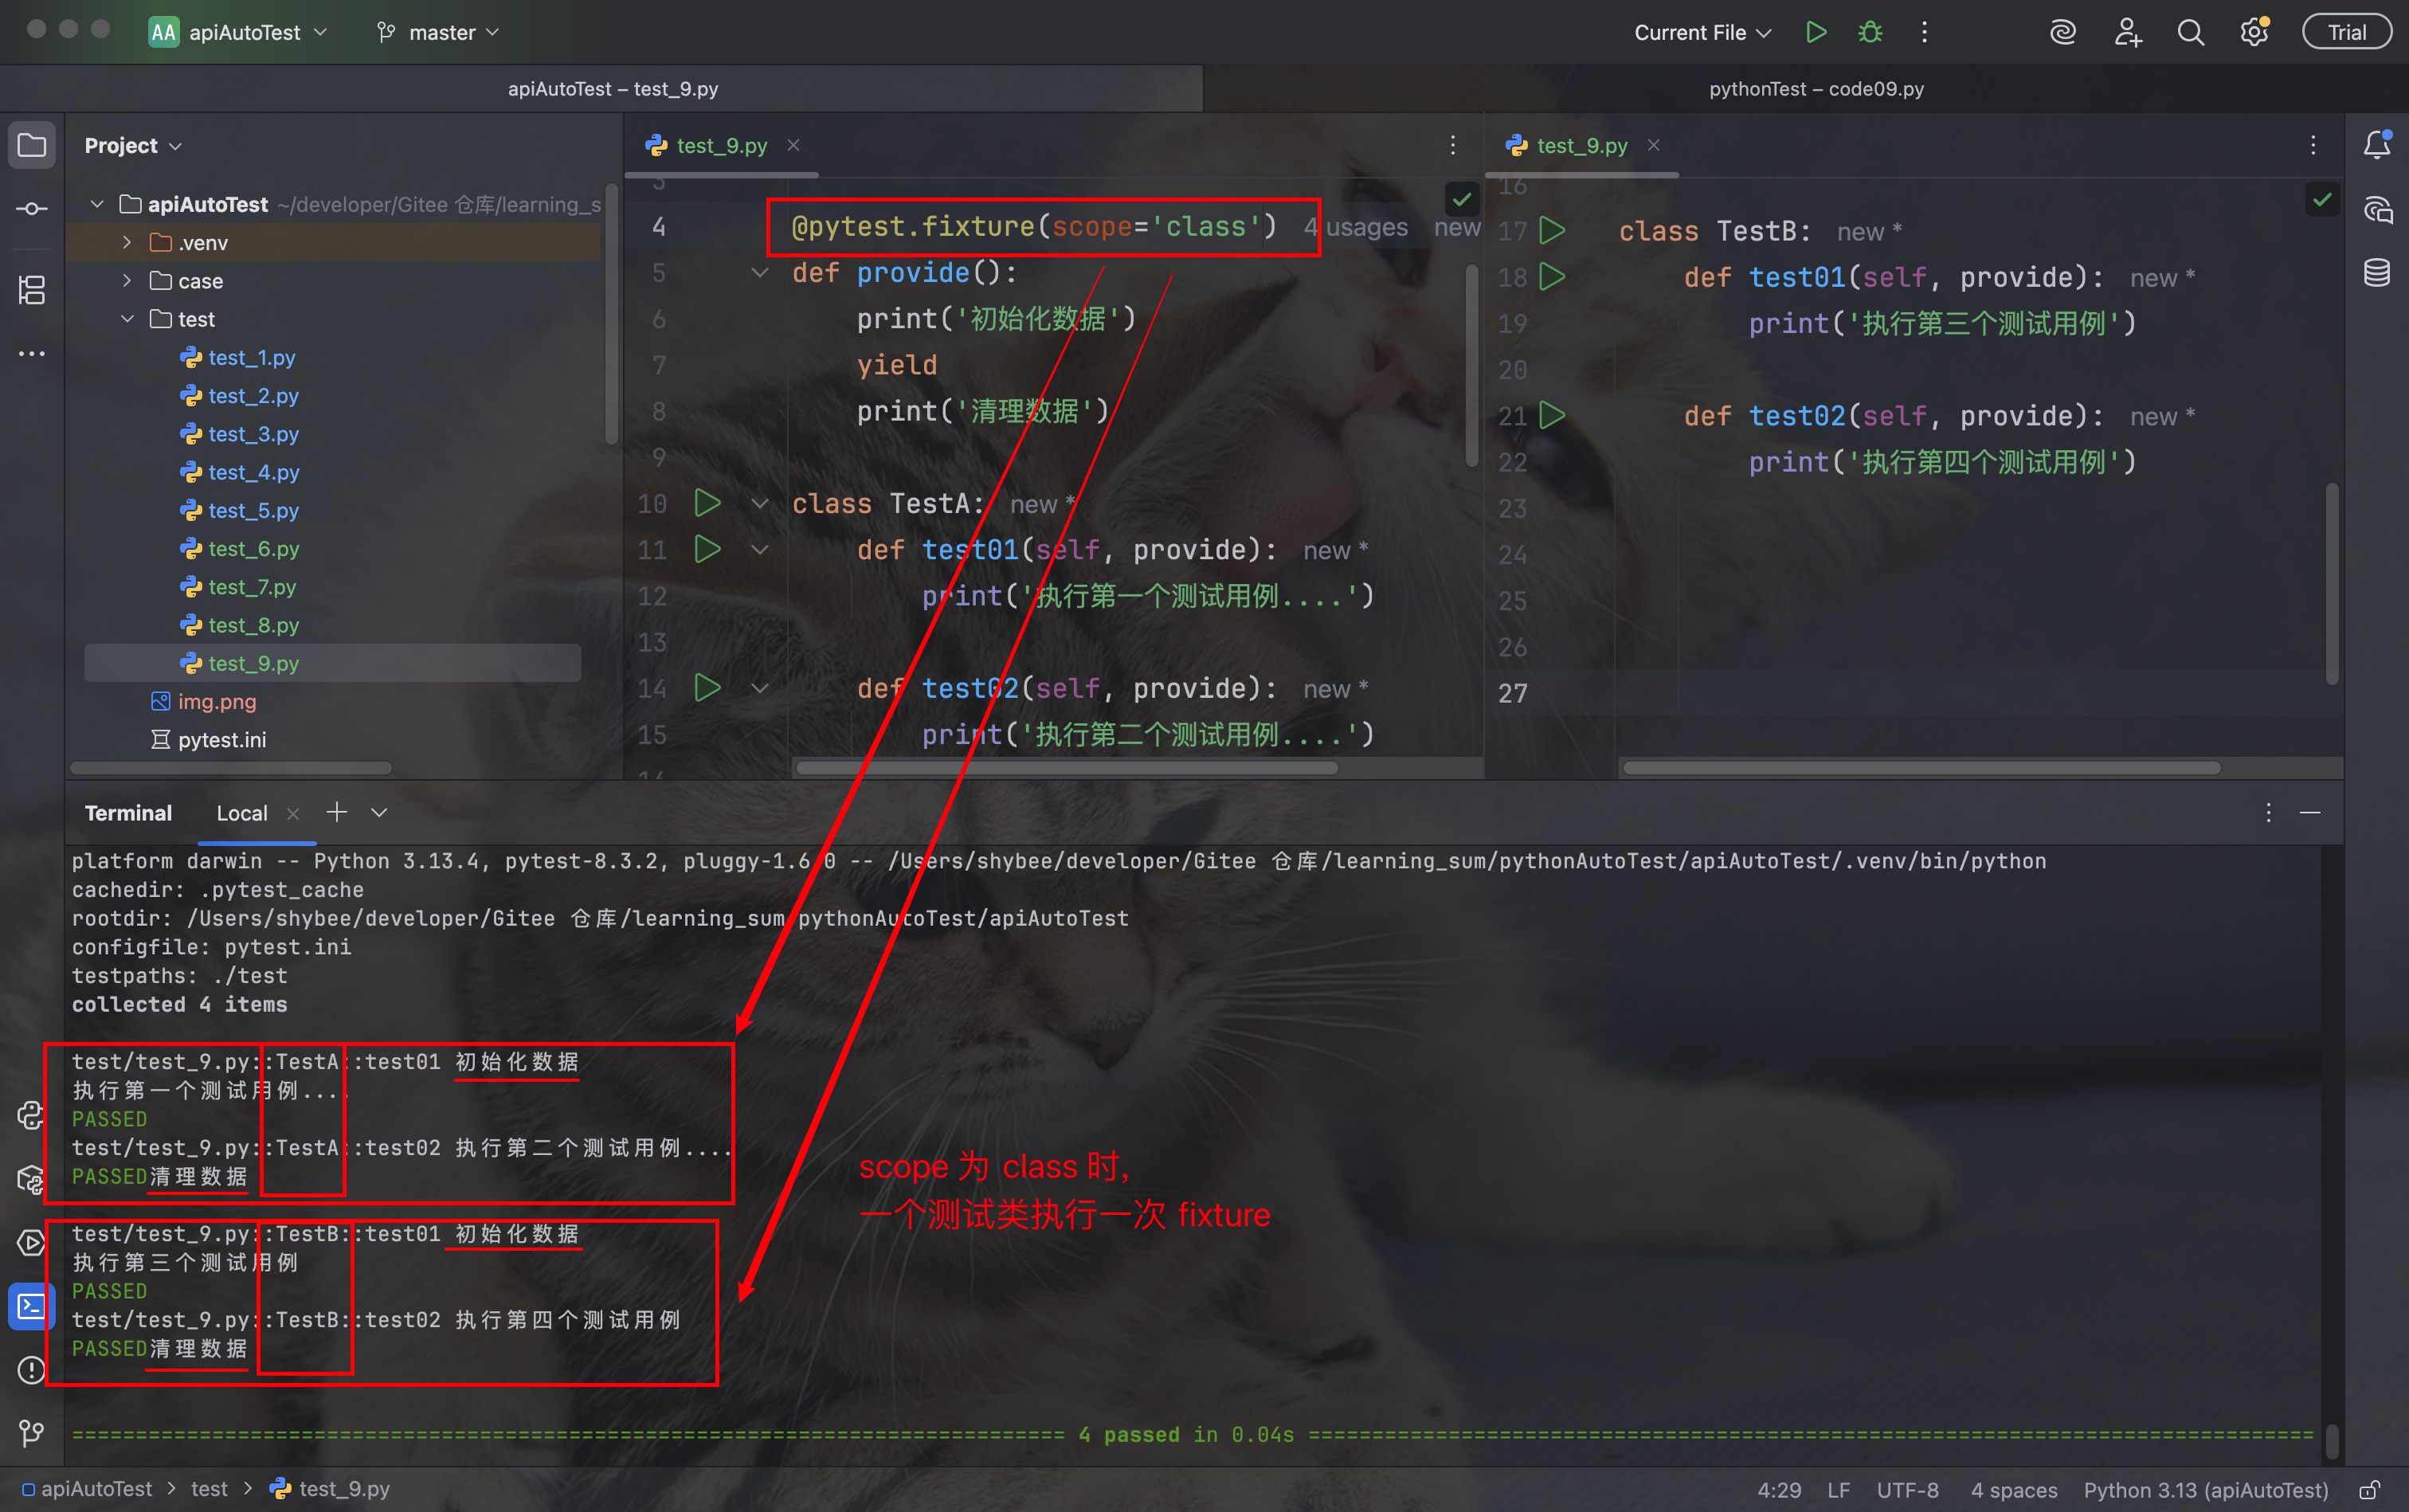Open the Notifications bell icon
Viewport: 2409px width, 1512px height.
(x=2377, y=145)
